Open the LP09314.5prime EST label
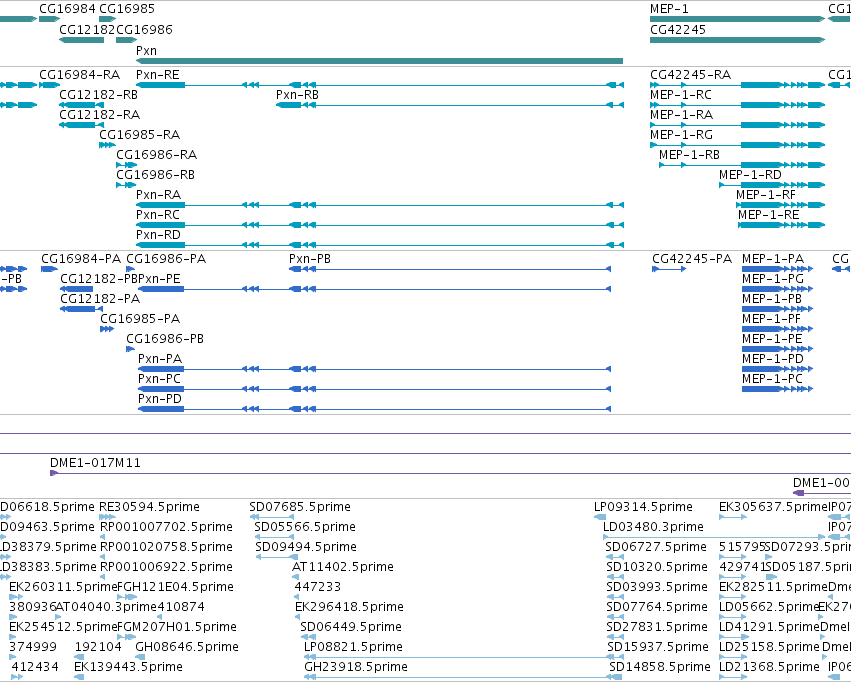This screenshot has width=851, height=682. pos(643,507)
